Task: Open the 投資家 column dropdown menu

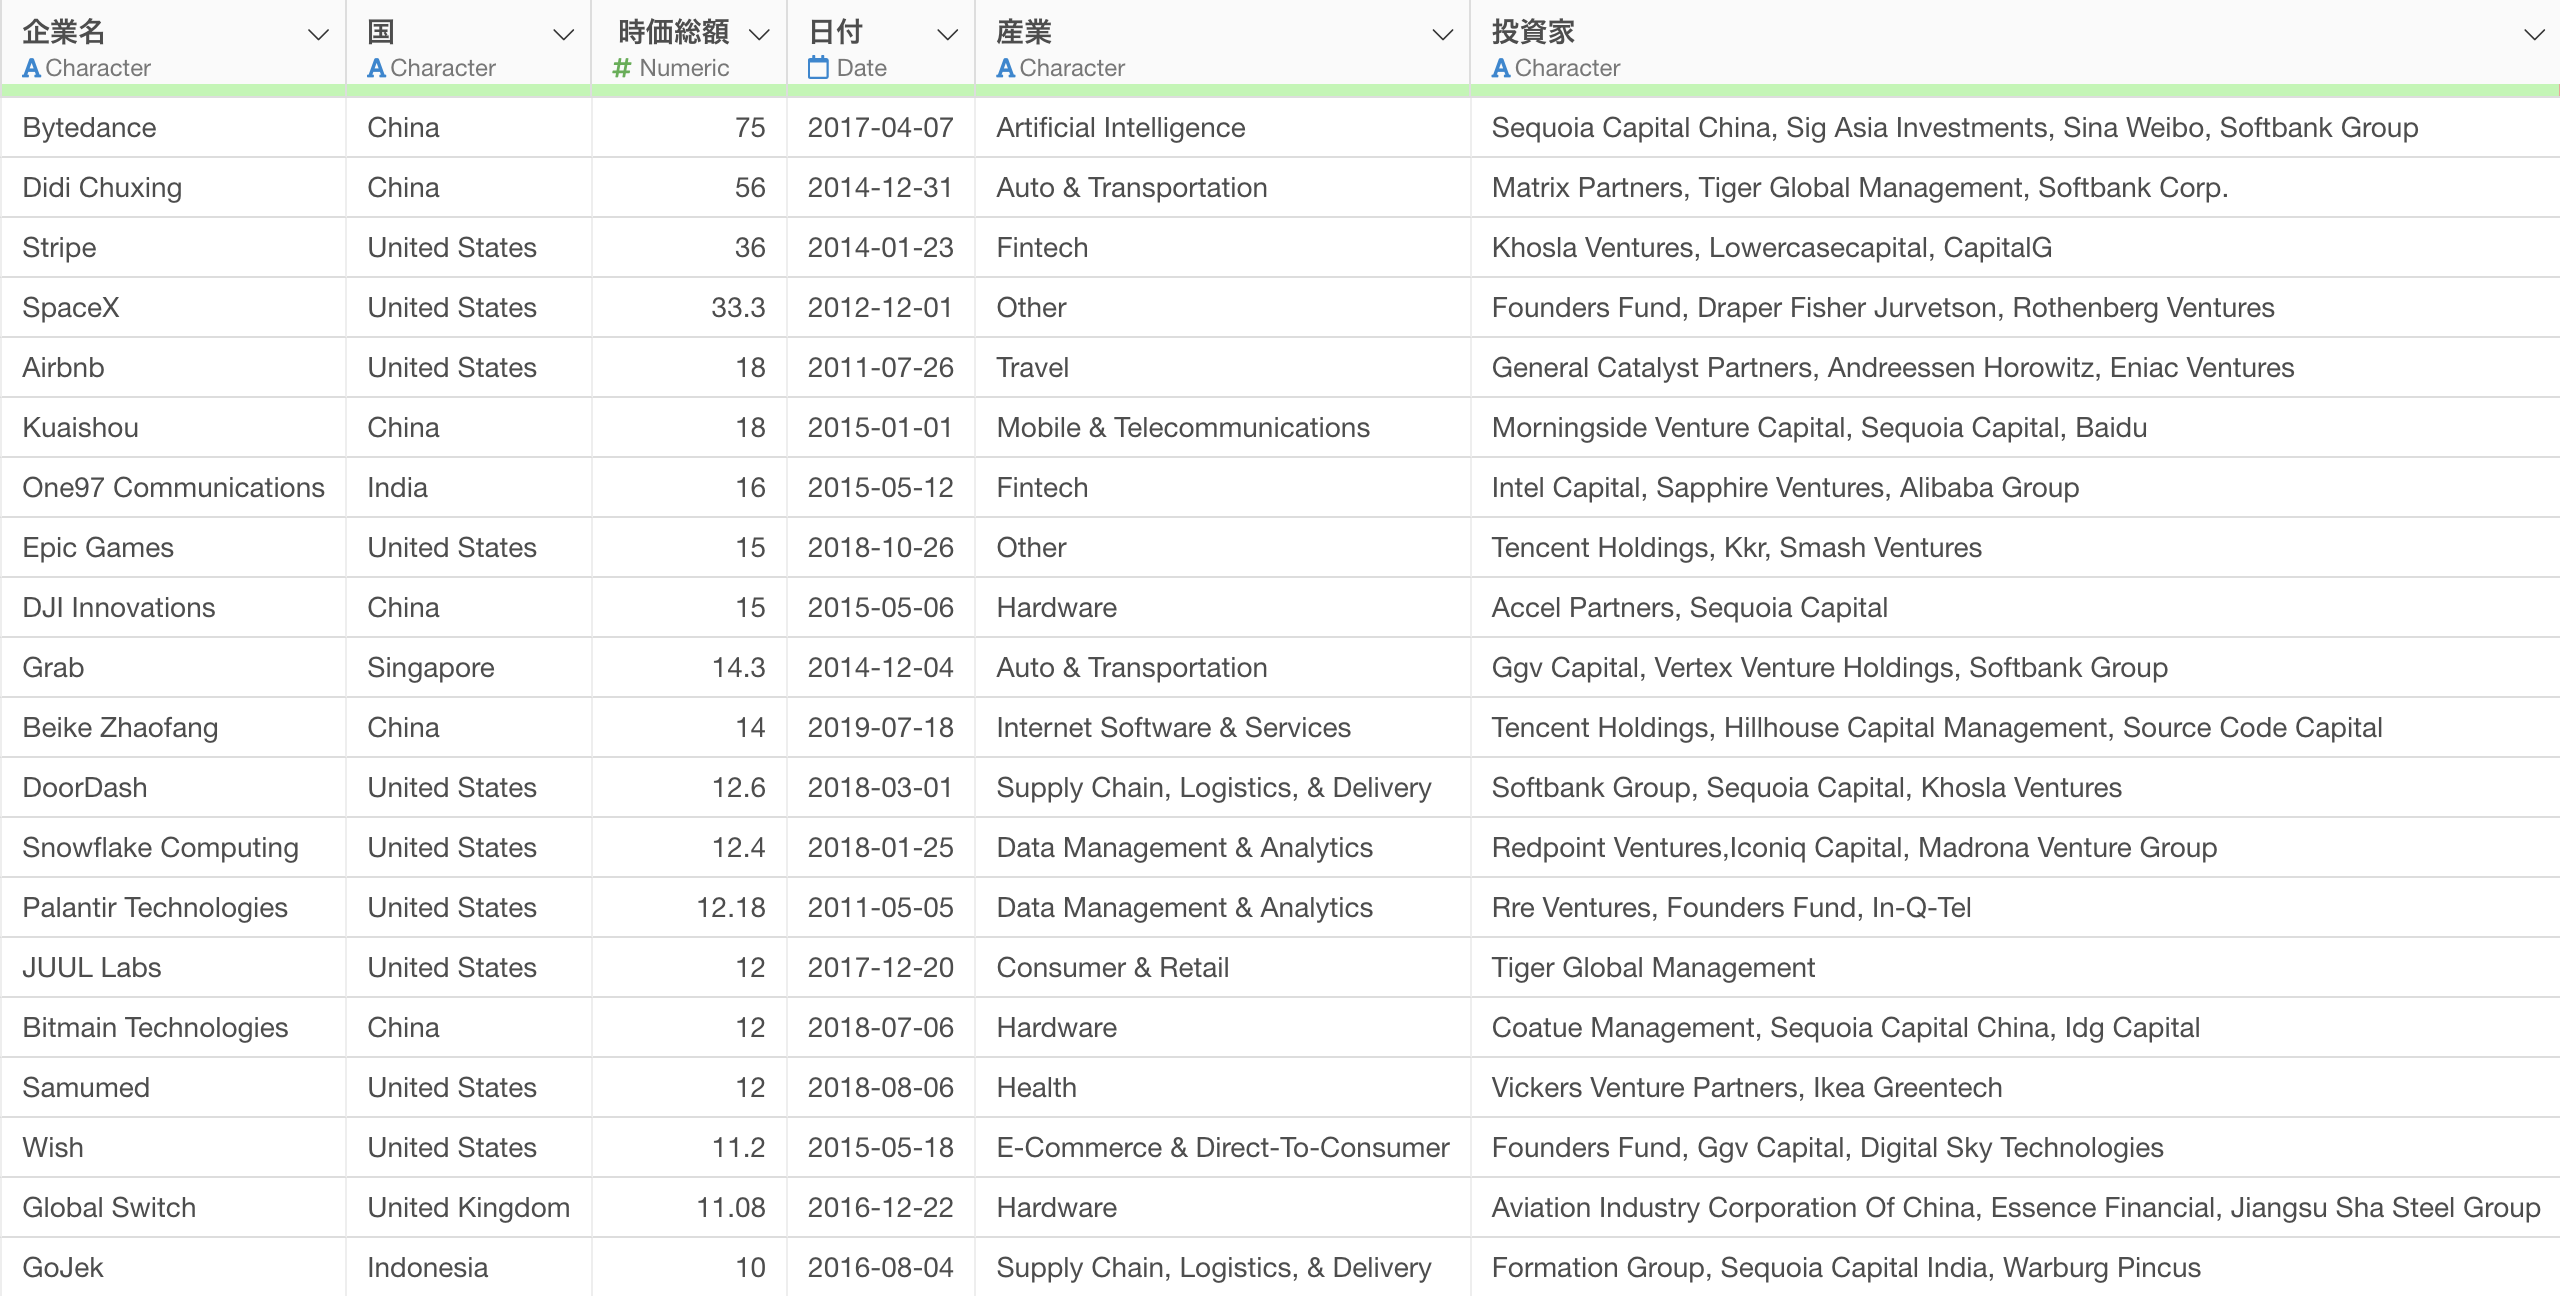Action: coord(2535,35)
